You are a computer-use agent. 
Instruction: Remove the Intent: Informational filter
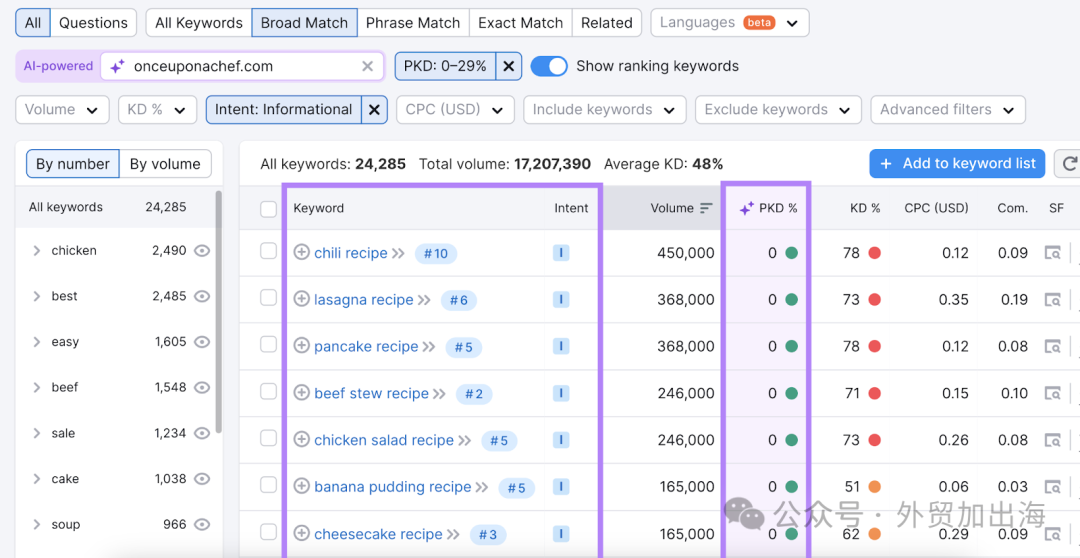tap(374, 110)
